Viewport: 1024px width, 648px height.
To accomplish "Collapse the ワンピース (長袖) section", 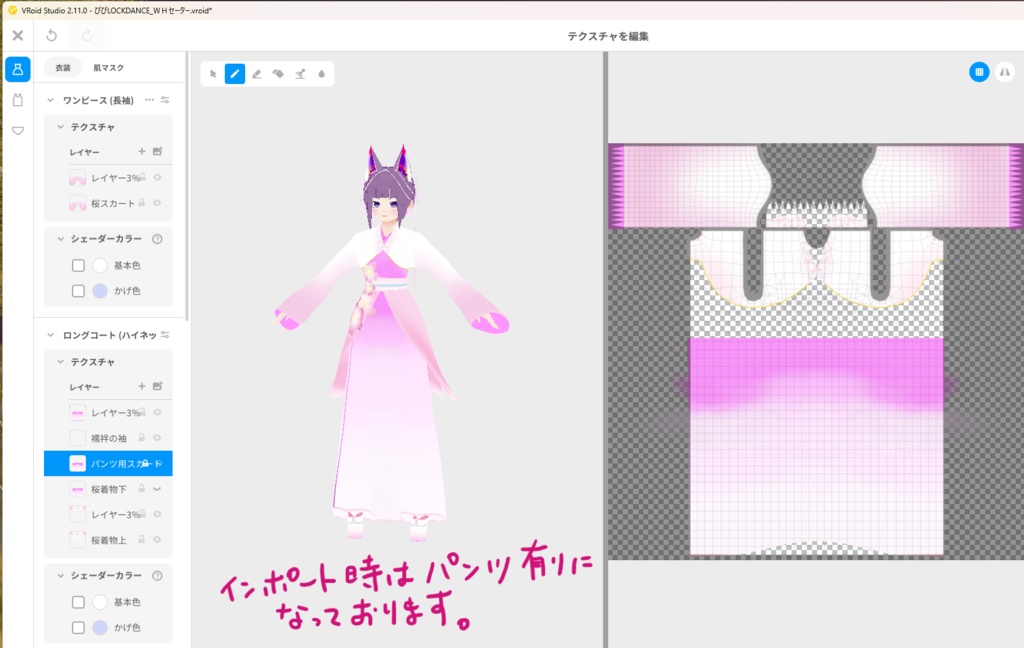I will (50, 100).
